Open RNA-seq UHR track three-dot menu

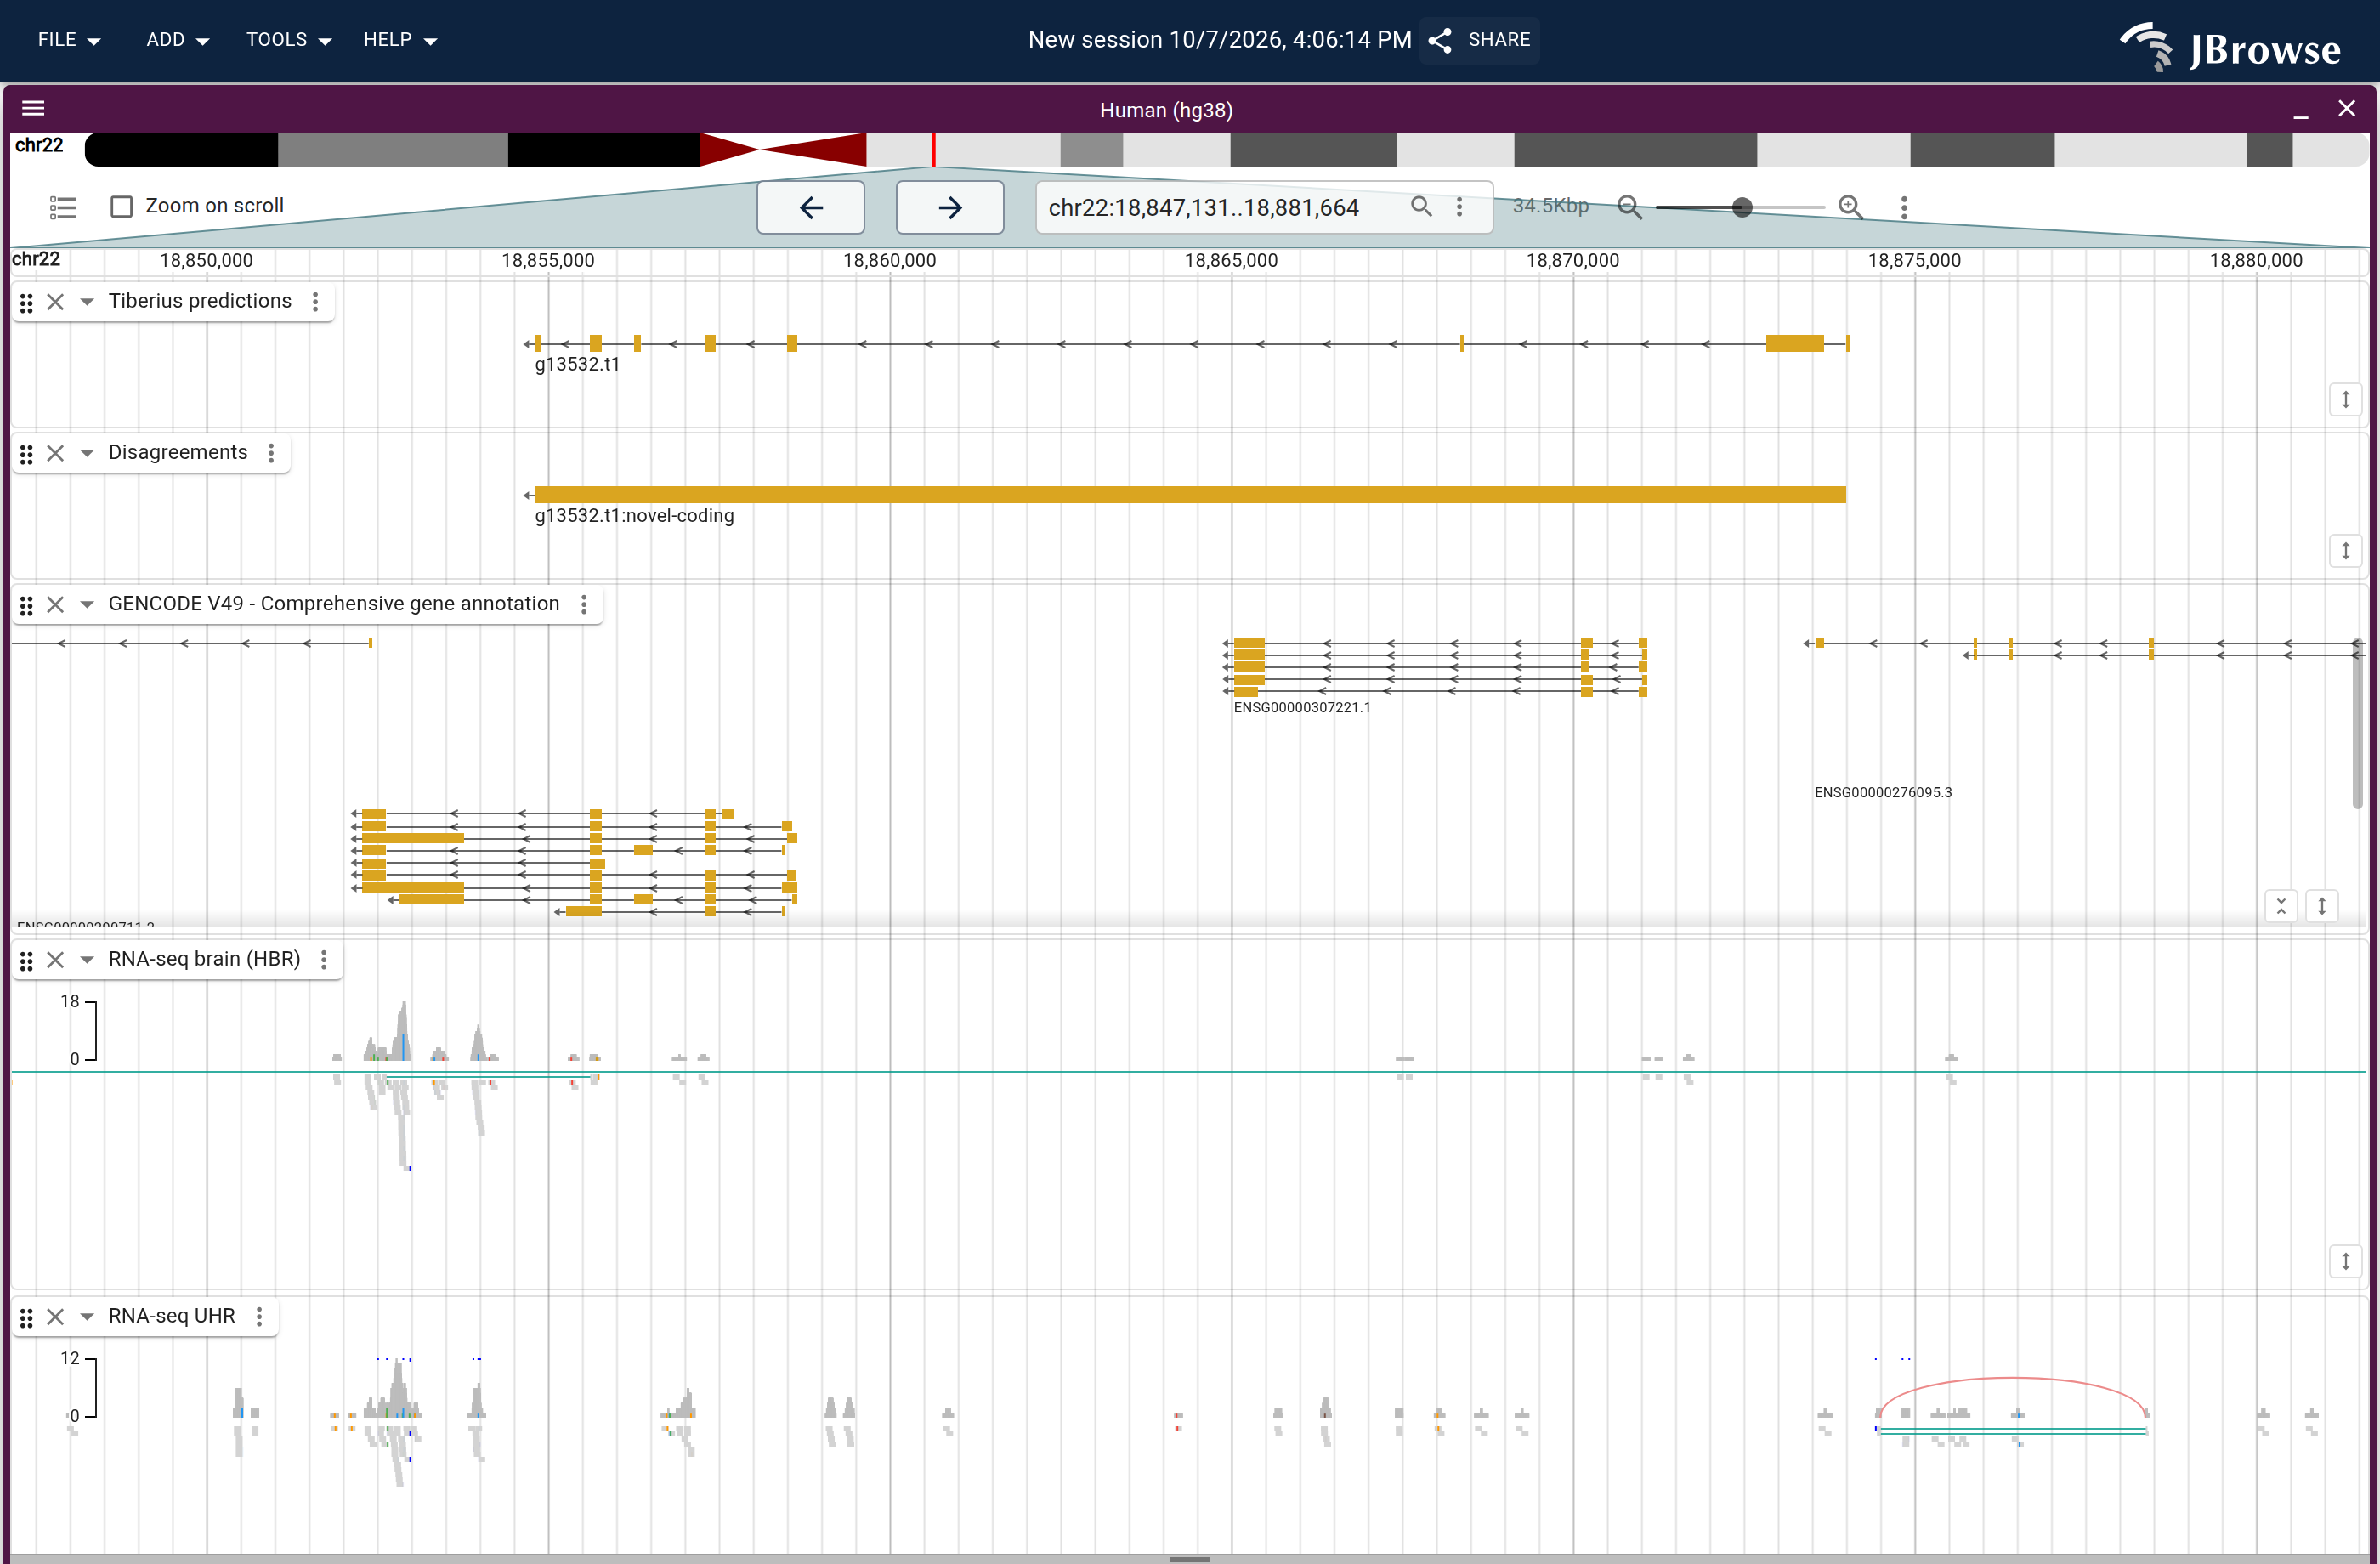(x=259, y=1317)
